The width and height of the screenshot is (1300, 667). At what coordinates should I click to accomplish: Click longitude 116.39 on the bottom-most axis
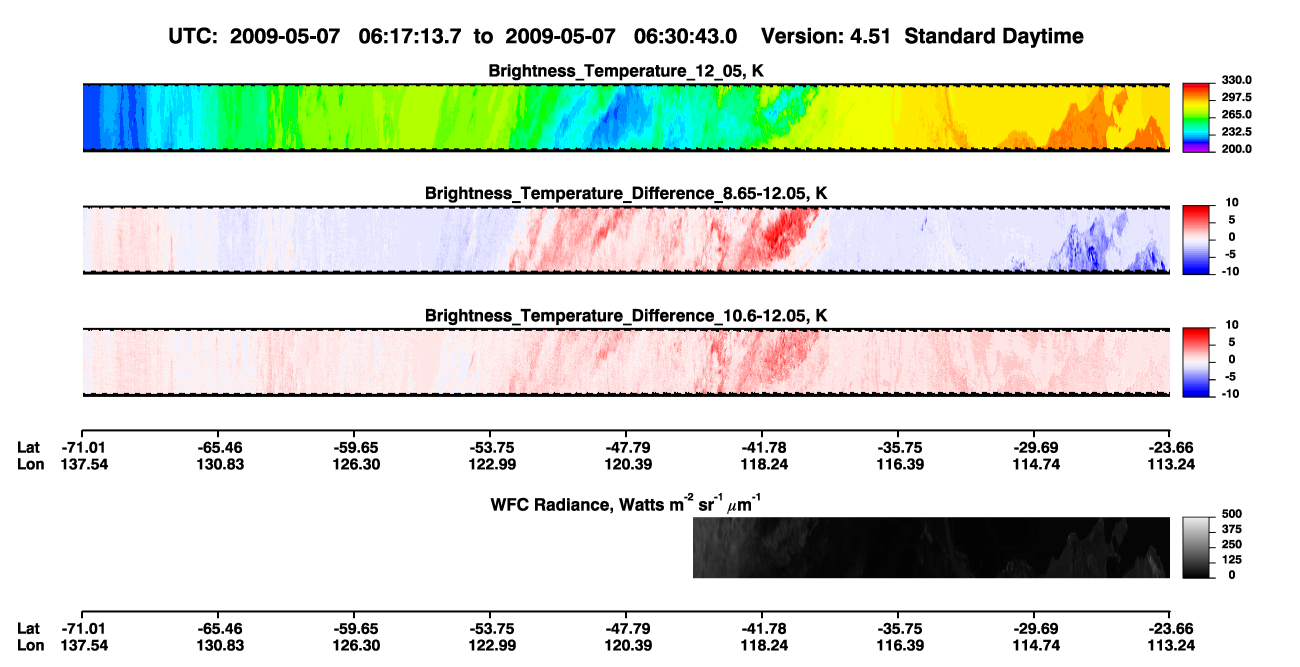[898, 645]
